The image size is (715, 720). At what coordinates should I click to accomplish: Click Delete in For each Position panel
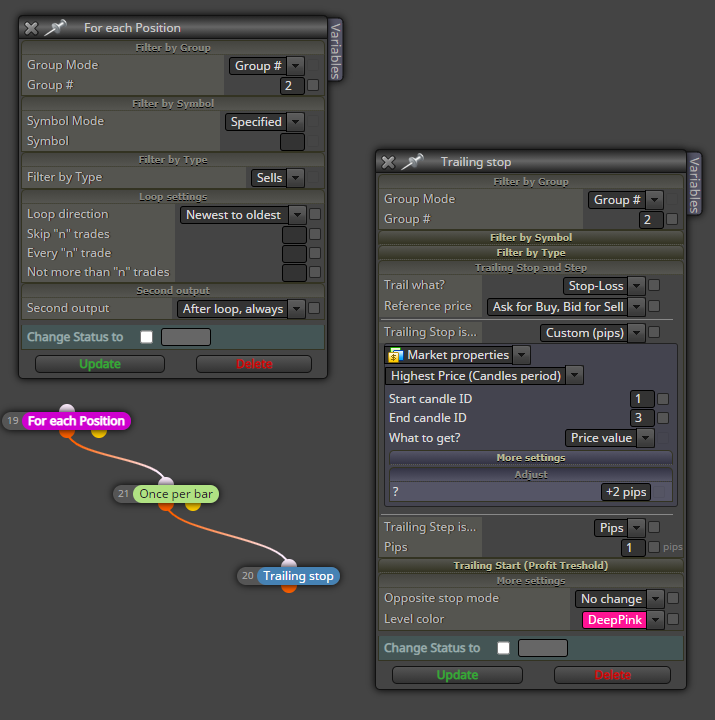(x=254, y=364)
